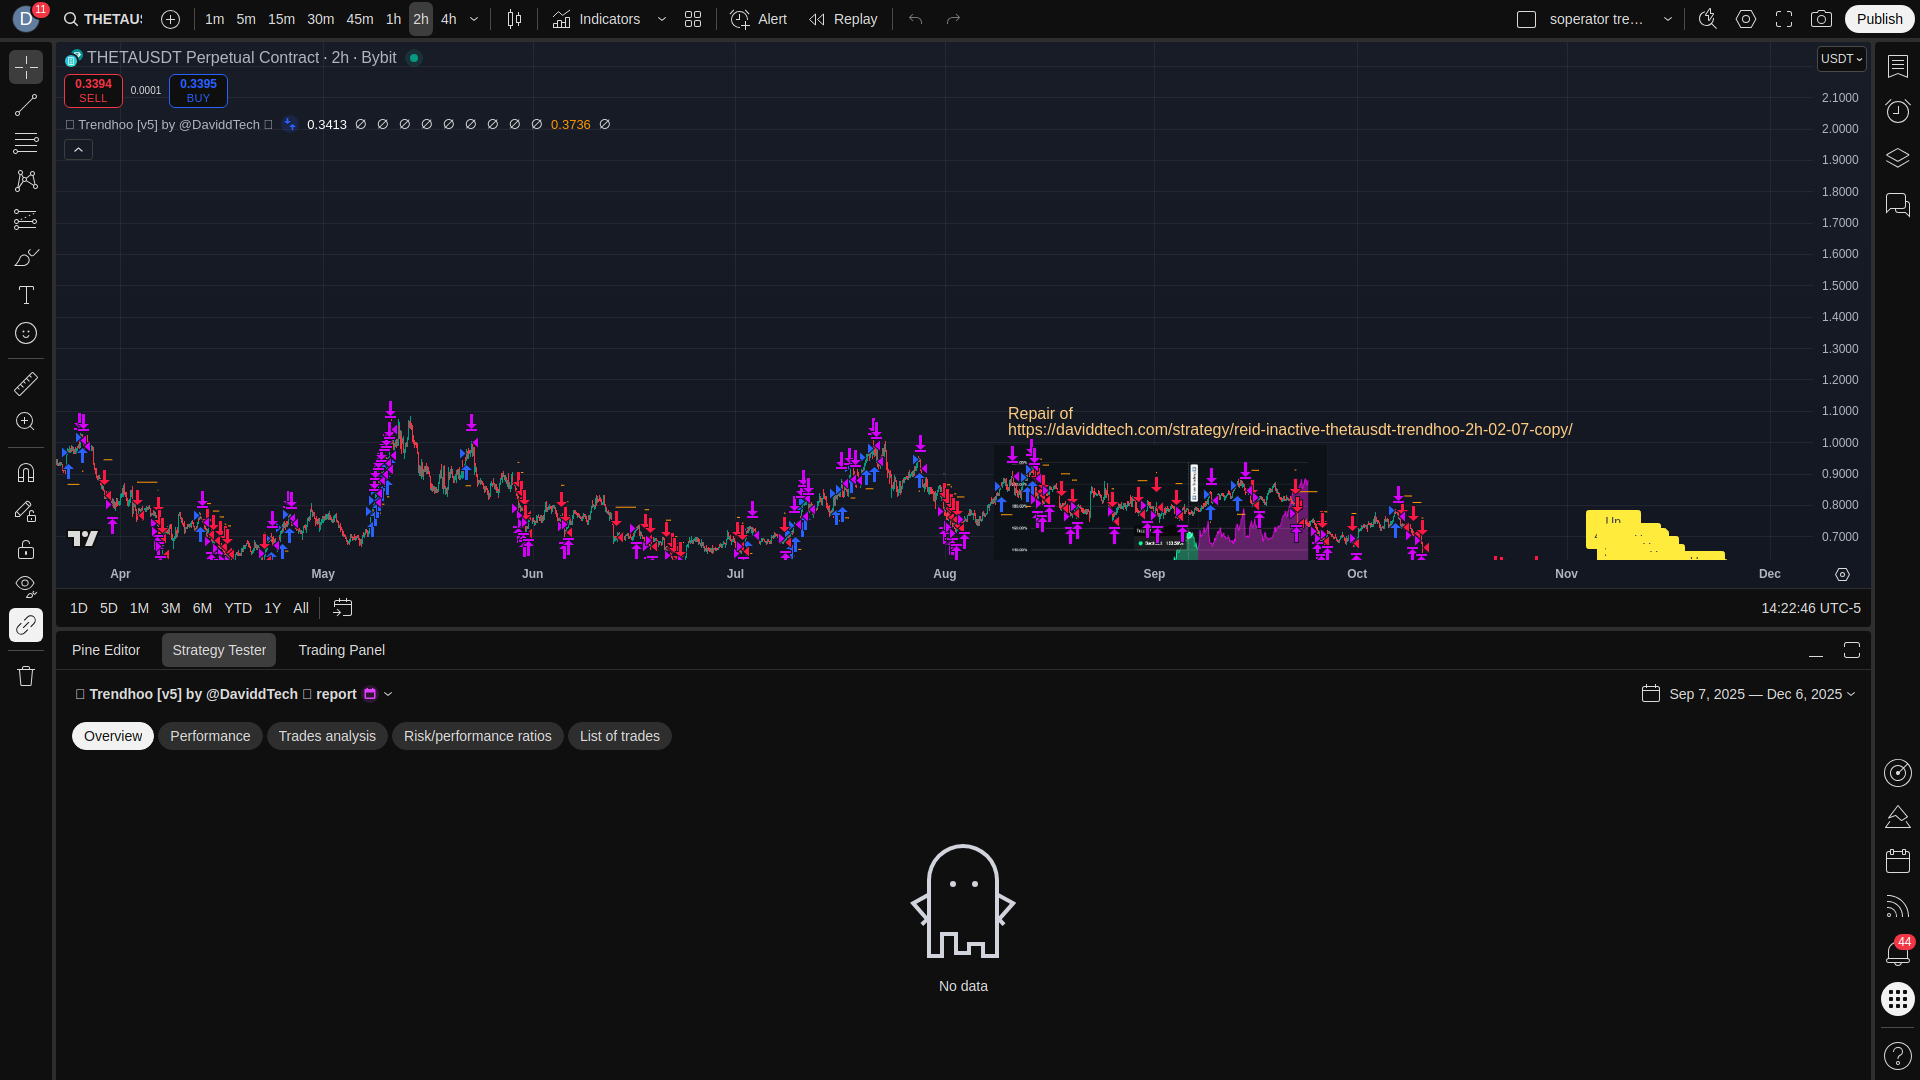This screenshot has height=1080, width=1920.
Task: Open the List of trades tab
Action: click(619, 736)
